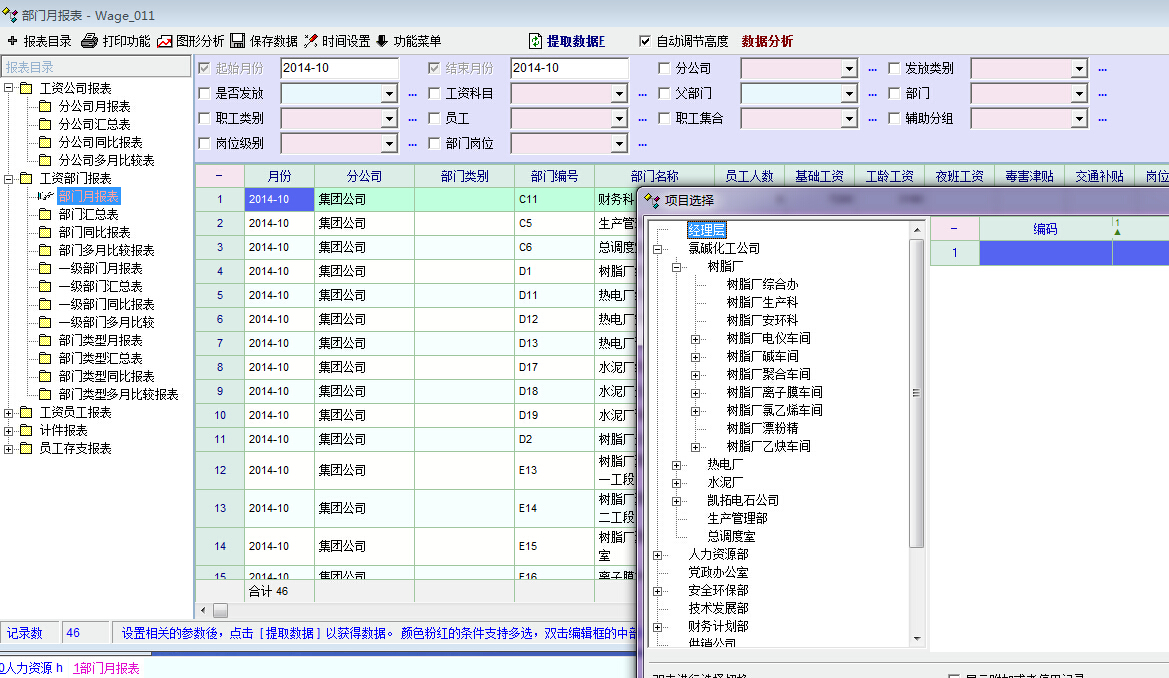Click the 提取数据 refresh icon
Viewport: 1169px width, 678px height.
point(536,41)
